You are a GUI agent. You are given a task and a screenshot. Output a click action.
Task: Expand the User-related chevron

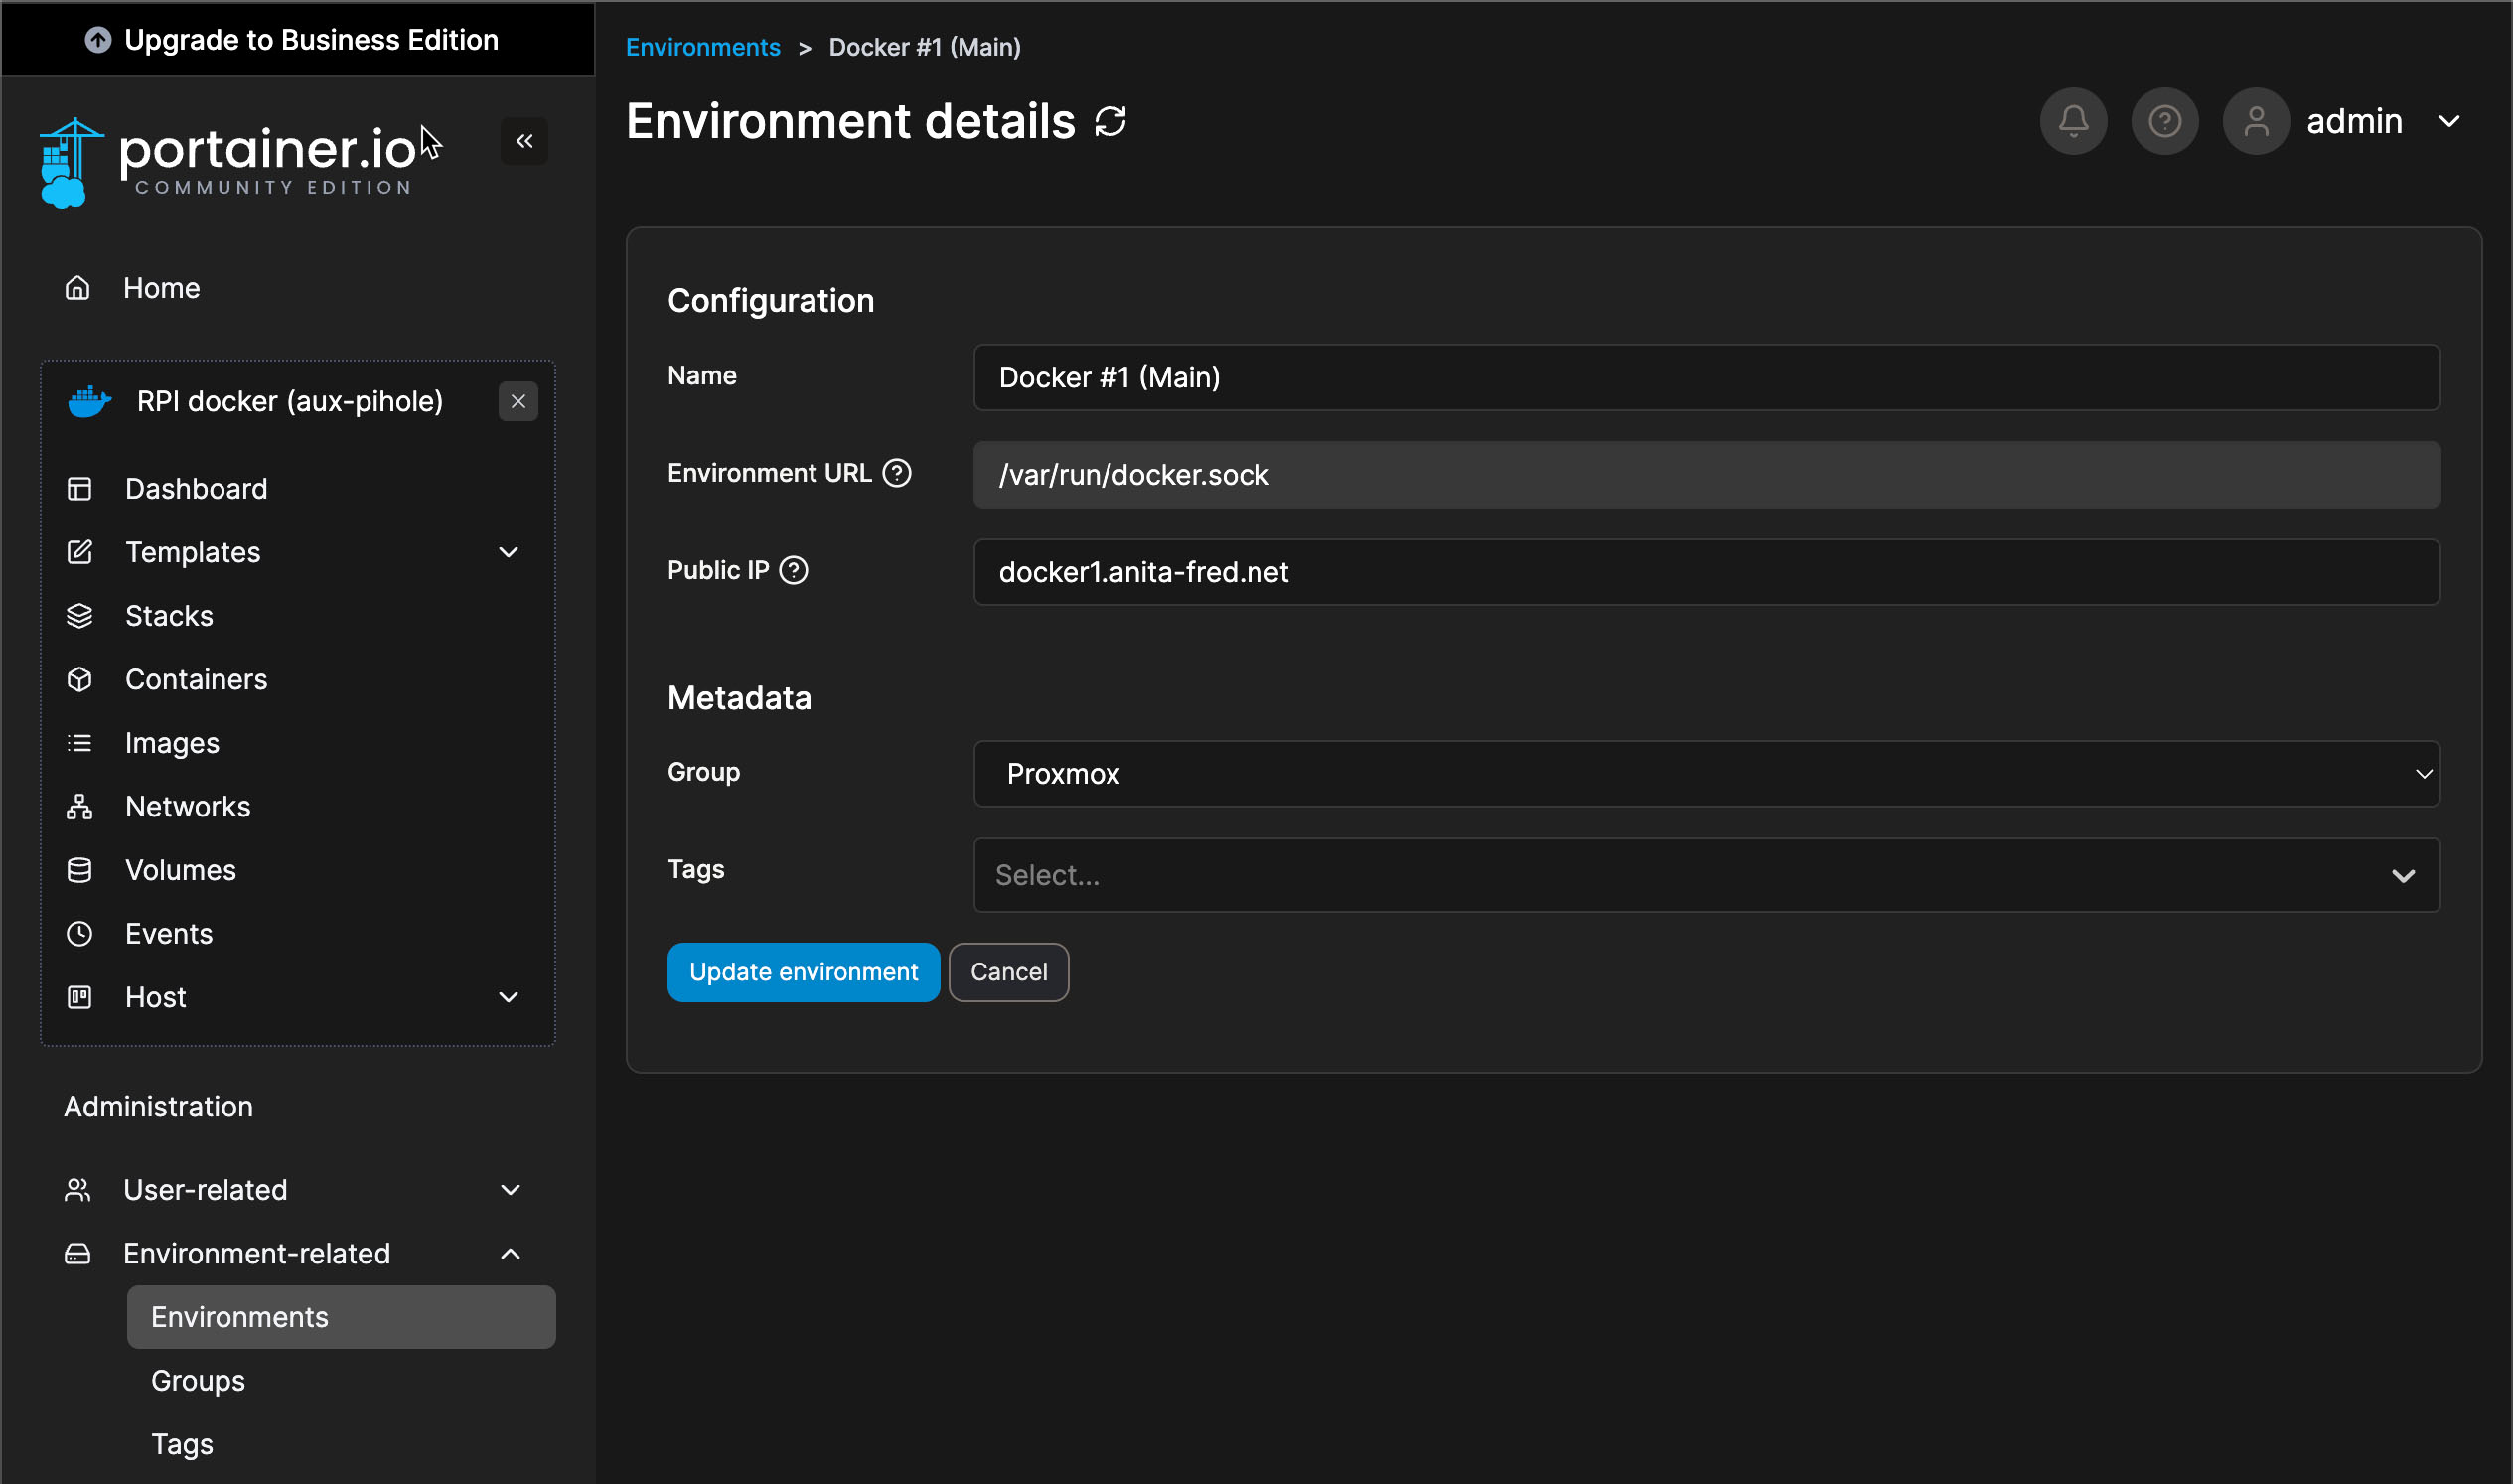(510, 1190)
